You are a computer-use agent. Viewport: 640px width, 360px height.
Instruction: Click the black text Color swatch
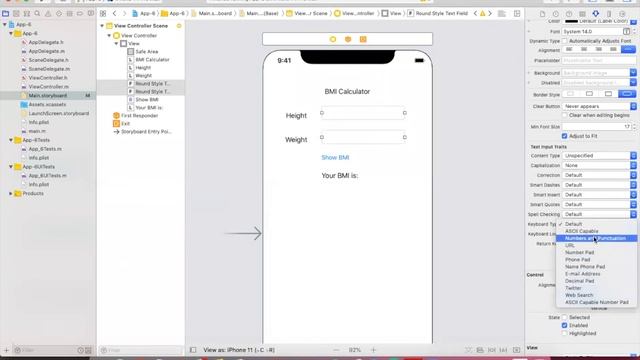point(571,21)
